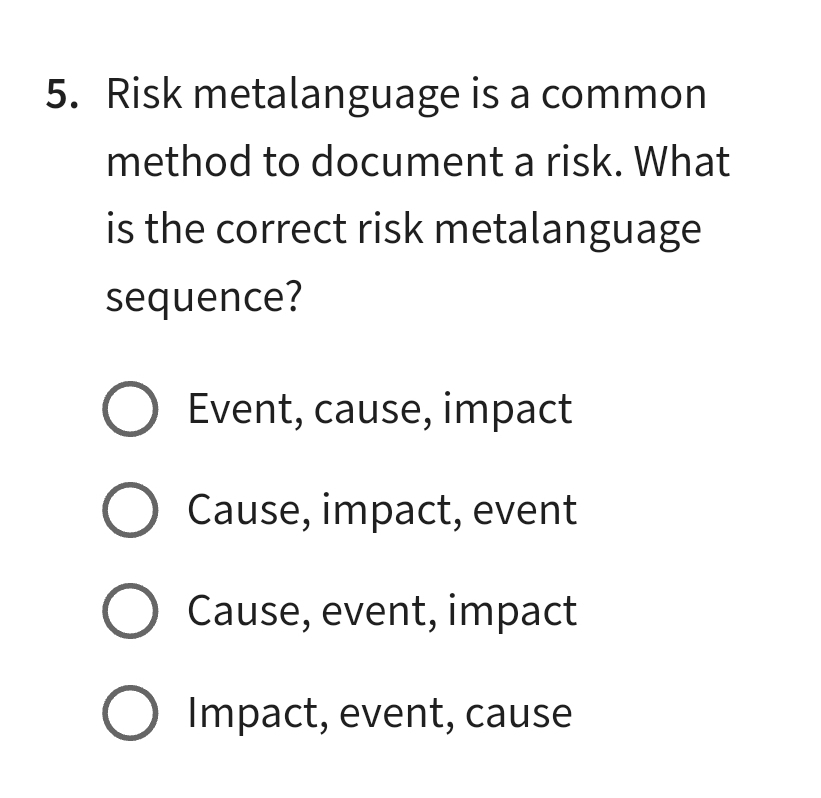Viewport: 821px width, 798px height.
Task: Click the word 'sequence?' in the question
Action: tap(203, 296)
